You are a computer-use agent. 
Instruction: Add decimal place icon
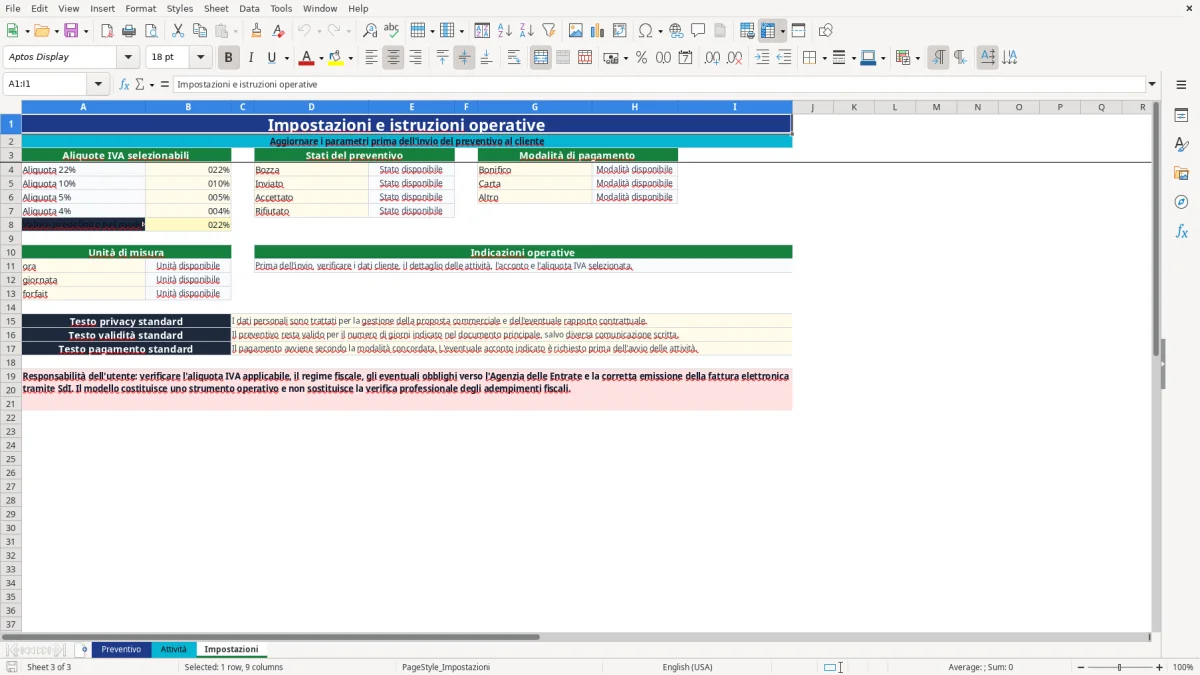point(712,58)
